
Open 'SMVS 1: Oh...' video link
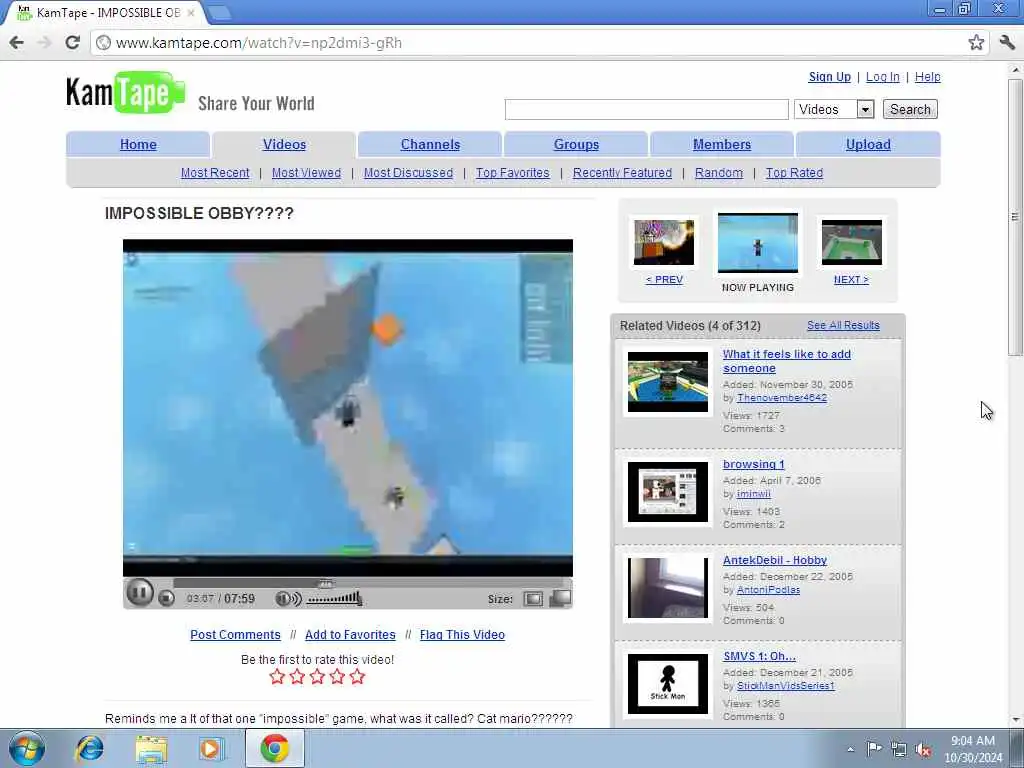[759, 656]
